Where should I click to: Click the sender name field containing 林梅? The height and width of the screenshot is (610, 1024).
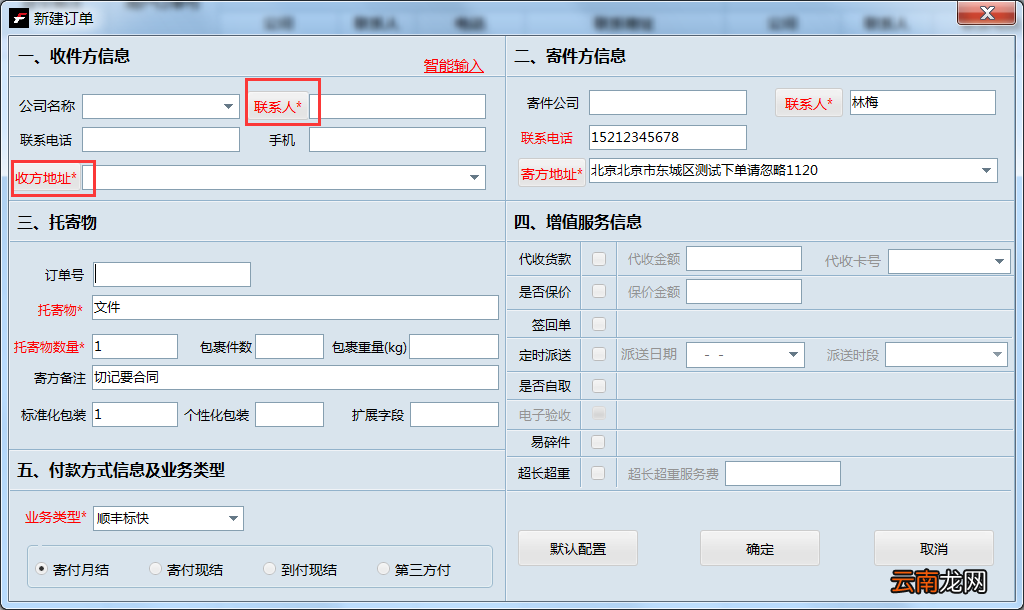click(x=923, y=103)
